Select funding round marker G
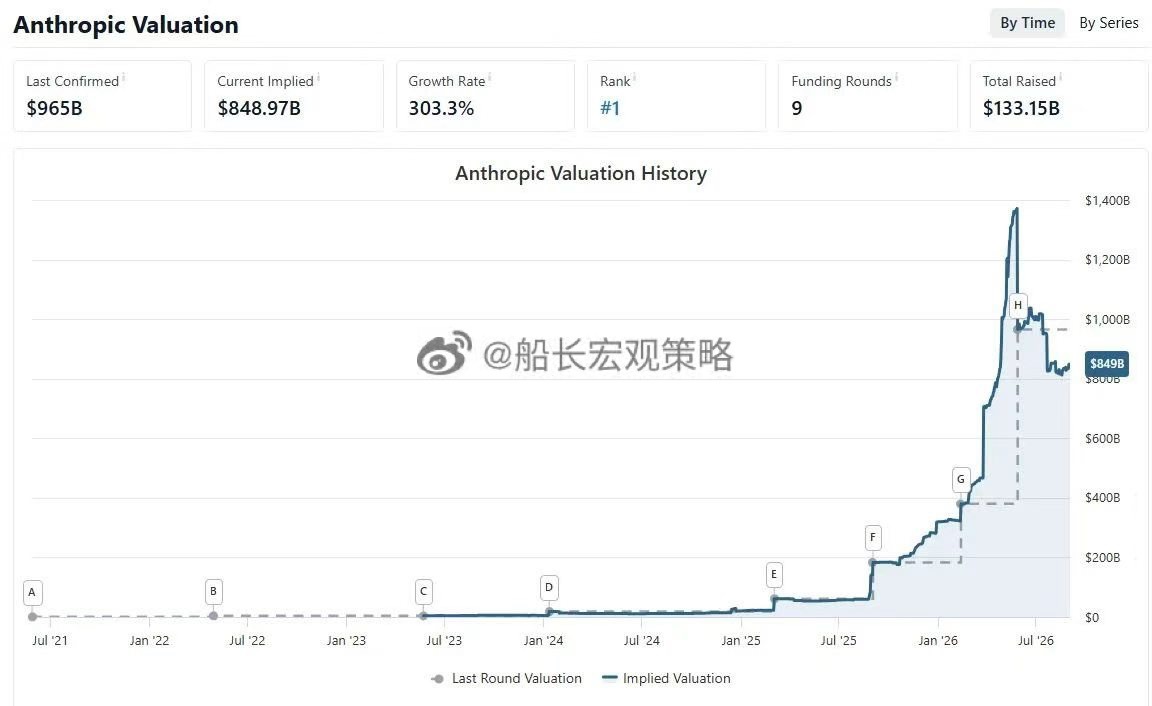1152x706 pixels. click(960, 480)
